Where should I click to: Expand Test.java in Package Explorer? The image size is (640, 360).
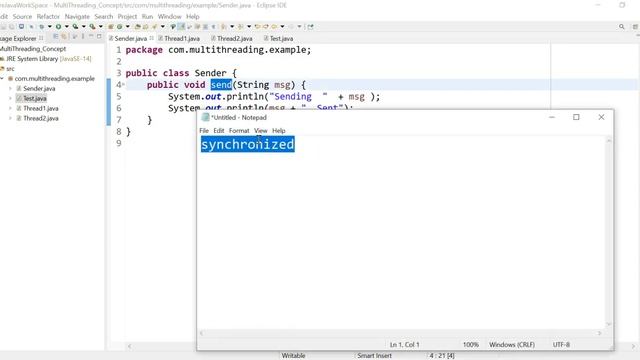click(10, 98)
